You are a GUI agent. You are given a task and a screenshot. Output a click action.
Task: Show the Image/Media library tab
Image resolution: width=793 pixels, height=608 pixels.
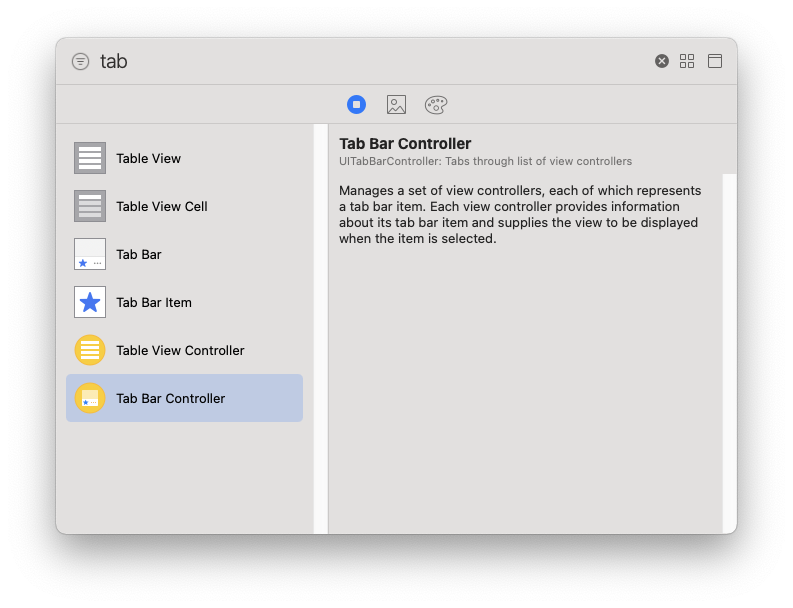pos(396,105)
